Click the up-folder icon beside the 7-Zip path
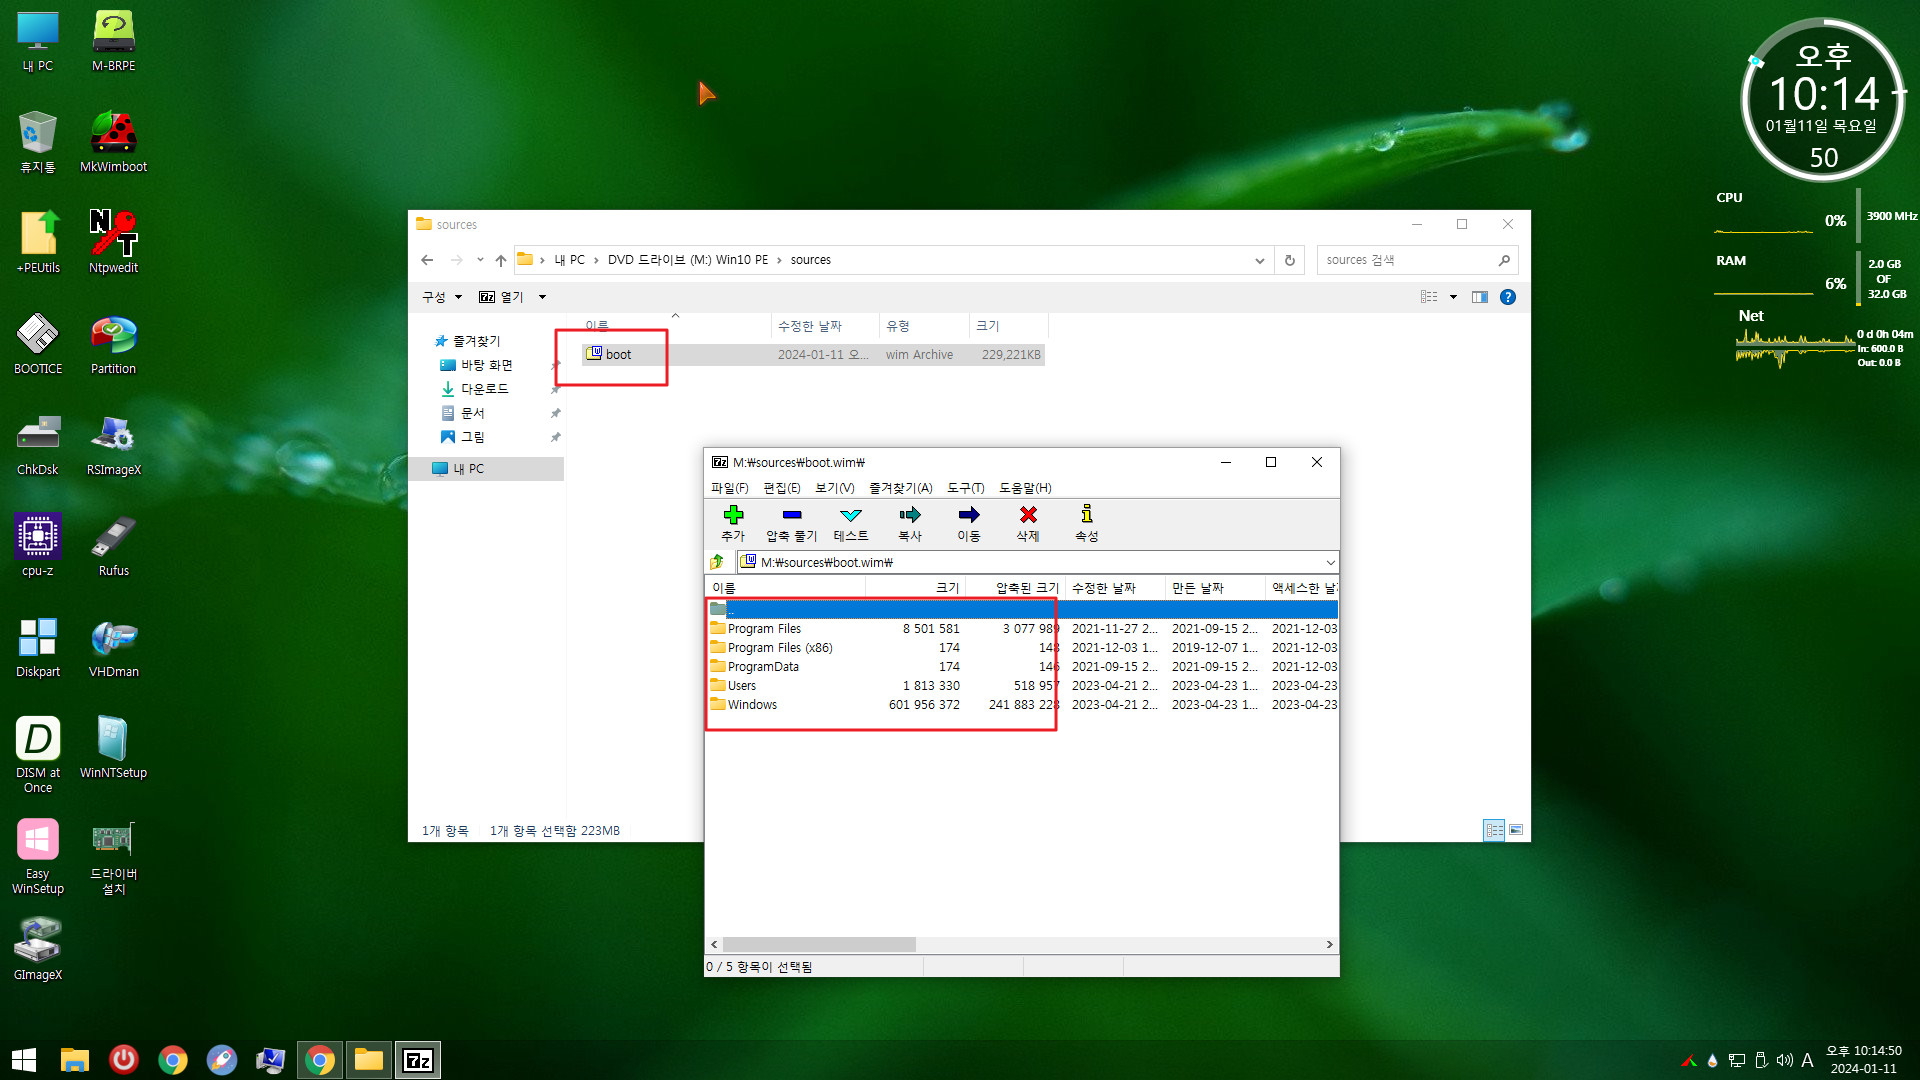Screen dimensions: 1920x1080 coord(717,562)
